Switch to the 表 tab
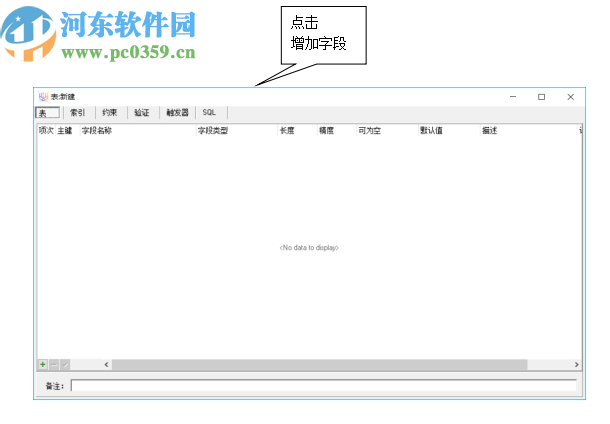The image size is (610, 424). (x=47, y=113)
